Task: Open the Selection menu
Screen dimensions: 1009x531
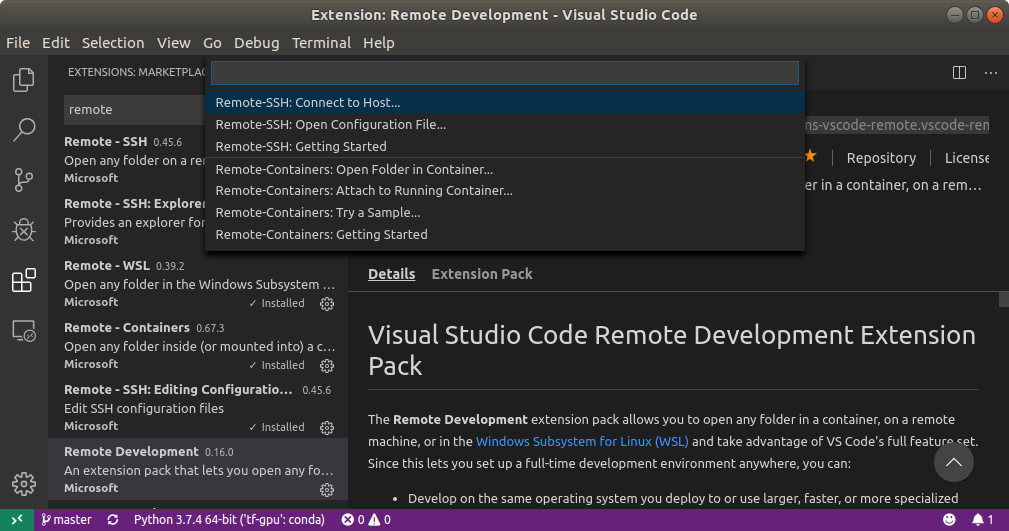Action: (113, 43)
